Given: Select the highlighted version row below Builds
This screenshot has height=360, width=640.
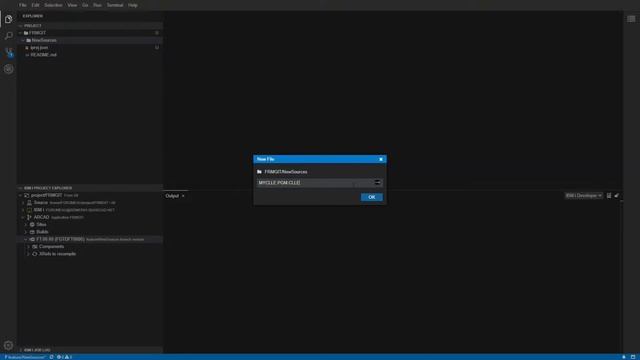Looking at the screenshot, I should coord(90,239).
